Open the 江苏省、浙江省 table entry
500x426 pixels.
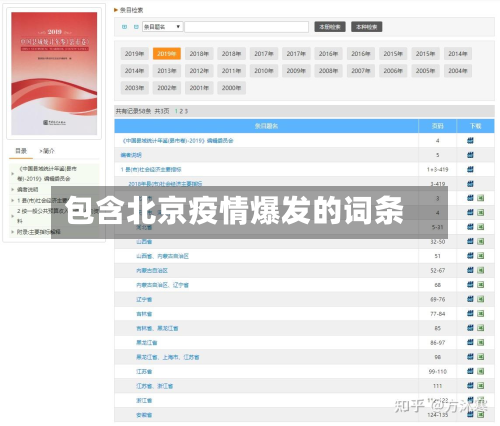(154, 386)
